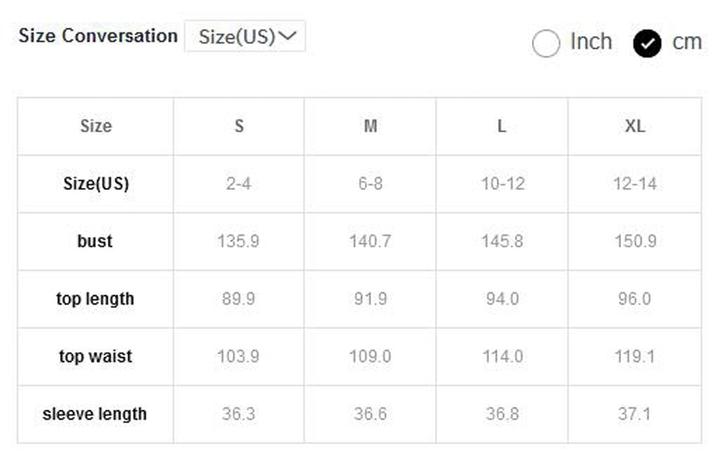Click the 2-4 US size cell

(x=239, y=184)
